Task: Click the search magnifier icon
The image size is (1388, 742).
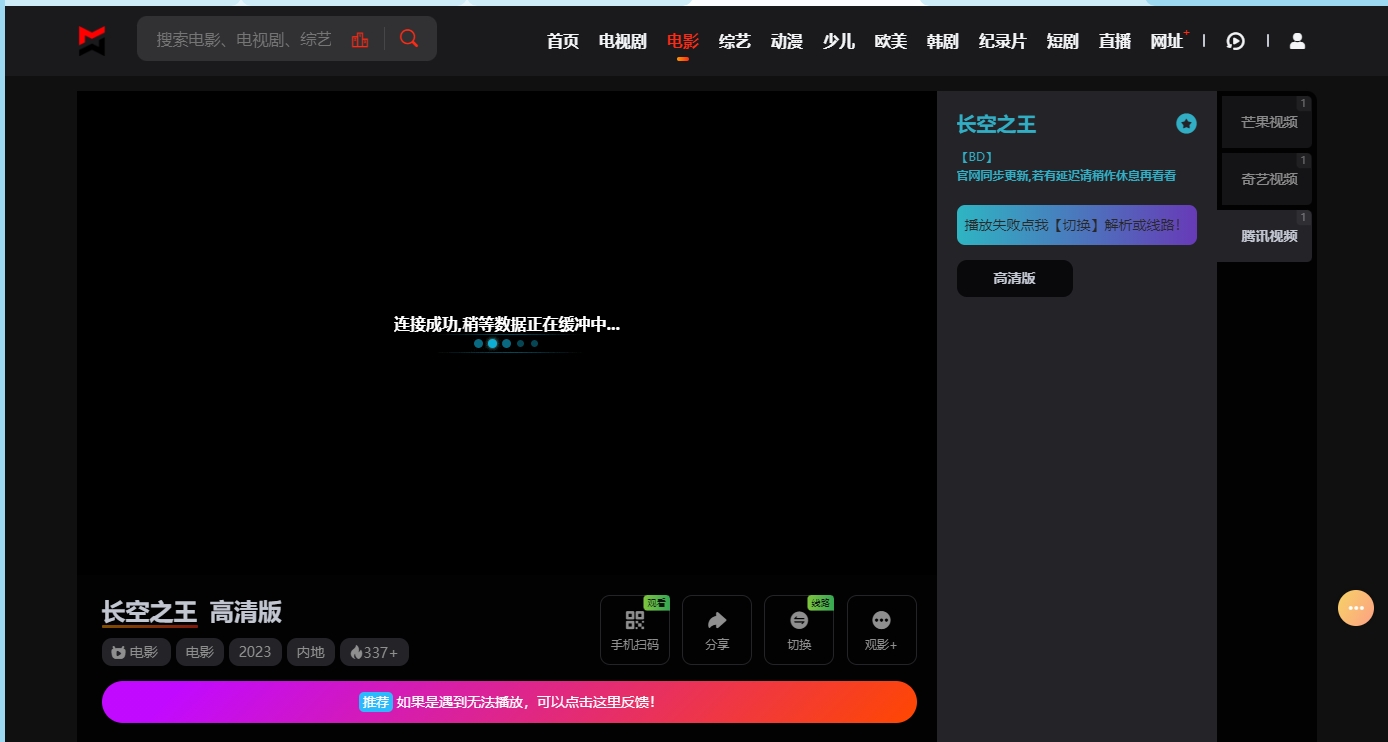Action: (409, 37)
